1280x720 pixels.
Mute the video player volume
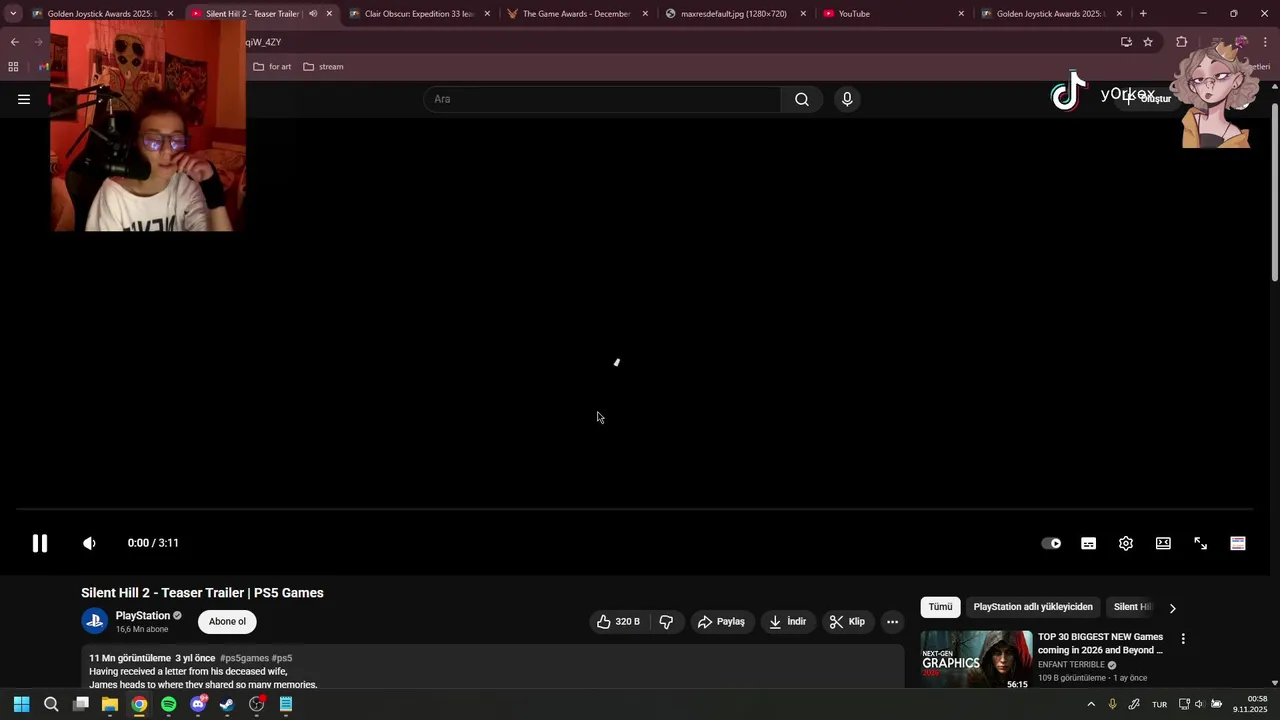point(89,543)
